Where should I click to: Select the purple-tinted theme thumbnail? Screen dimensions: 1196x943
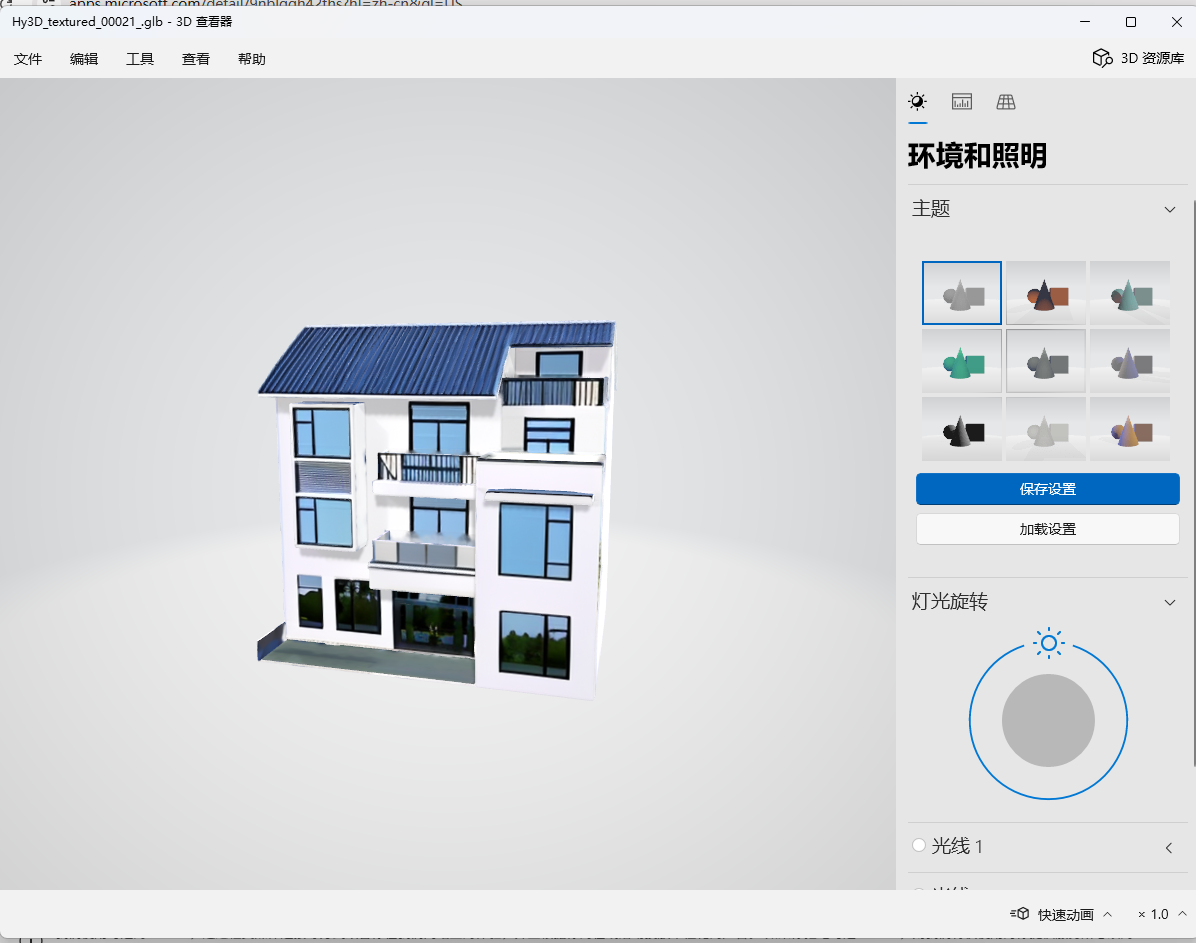coord(1130,361)
